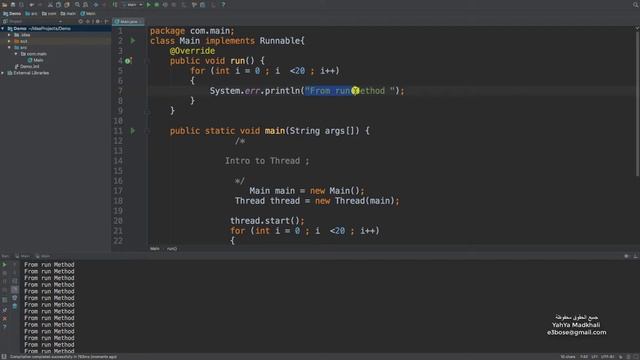This screenshot has height=360, width=640.
Task: Click the Build project toolbar icon
Action: coord(115,4)
